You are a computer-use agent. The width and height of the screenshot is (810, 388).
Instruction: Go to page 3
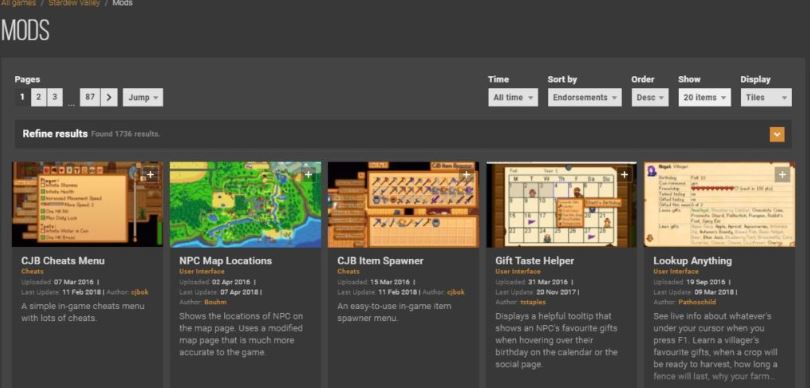[55, 97]
